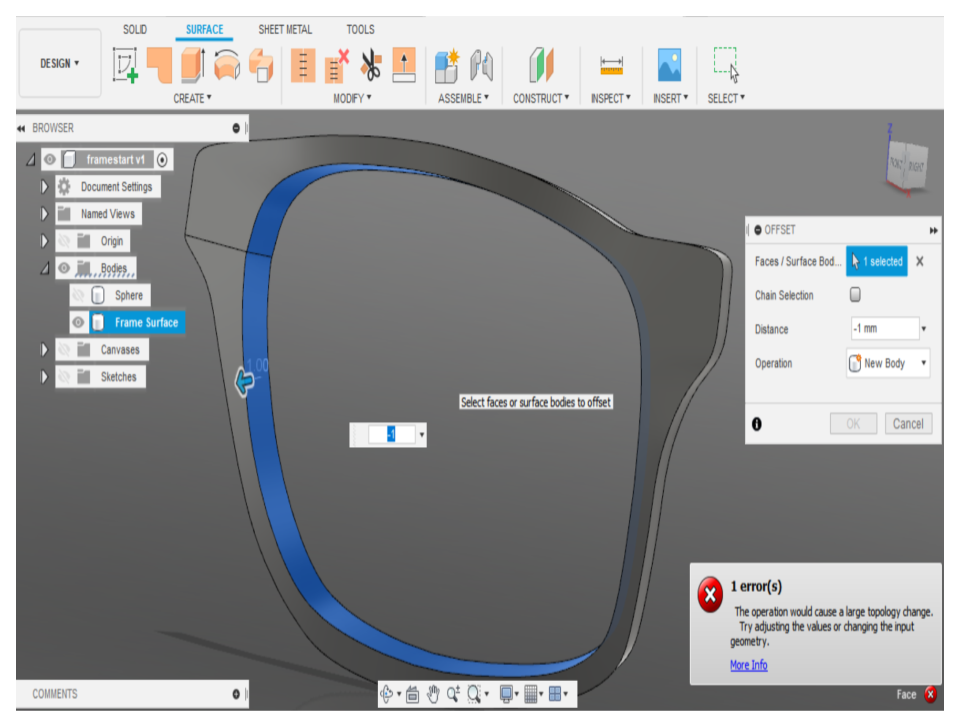Click the Cancel button in Offset dialog
The height and width of the screenshot is (720, 960).
click(x=908, y=423)
